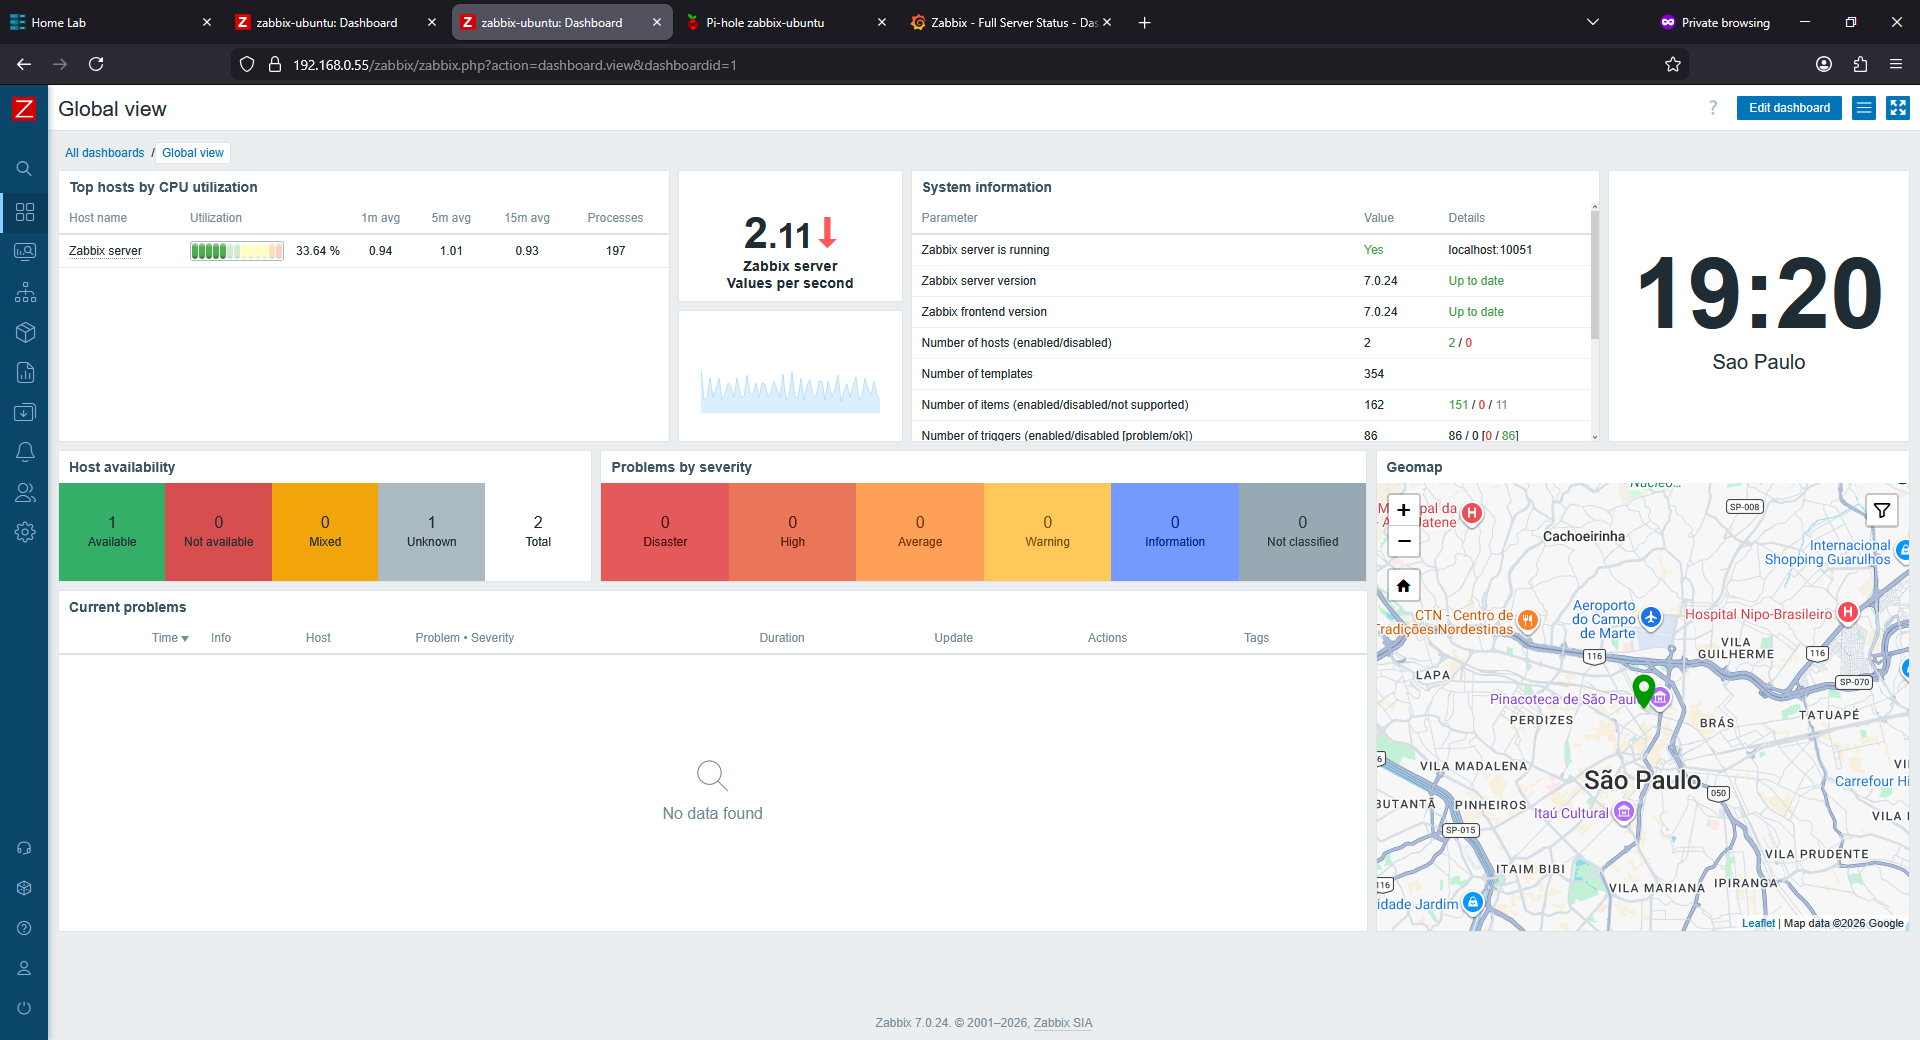
Task: Open the All dashboards breadcrumb link
Action: pyautogui.click(x=105, y=153)
